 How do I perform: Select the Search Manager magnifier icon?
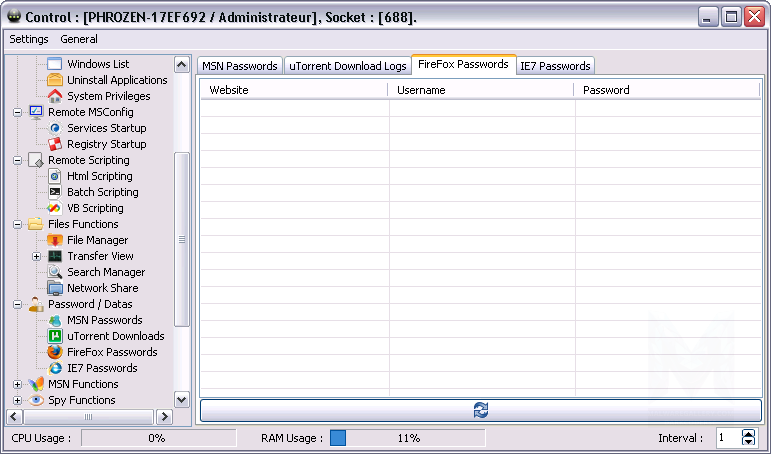(55, 272)
